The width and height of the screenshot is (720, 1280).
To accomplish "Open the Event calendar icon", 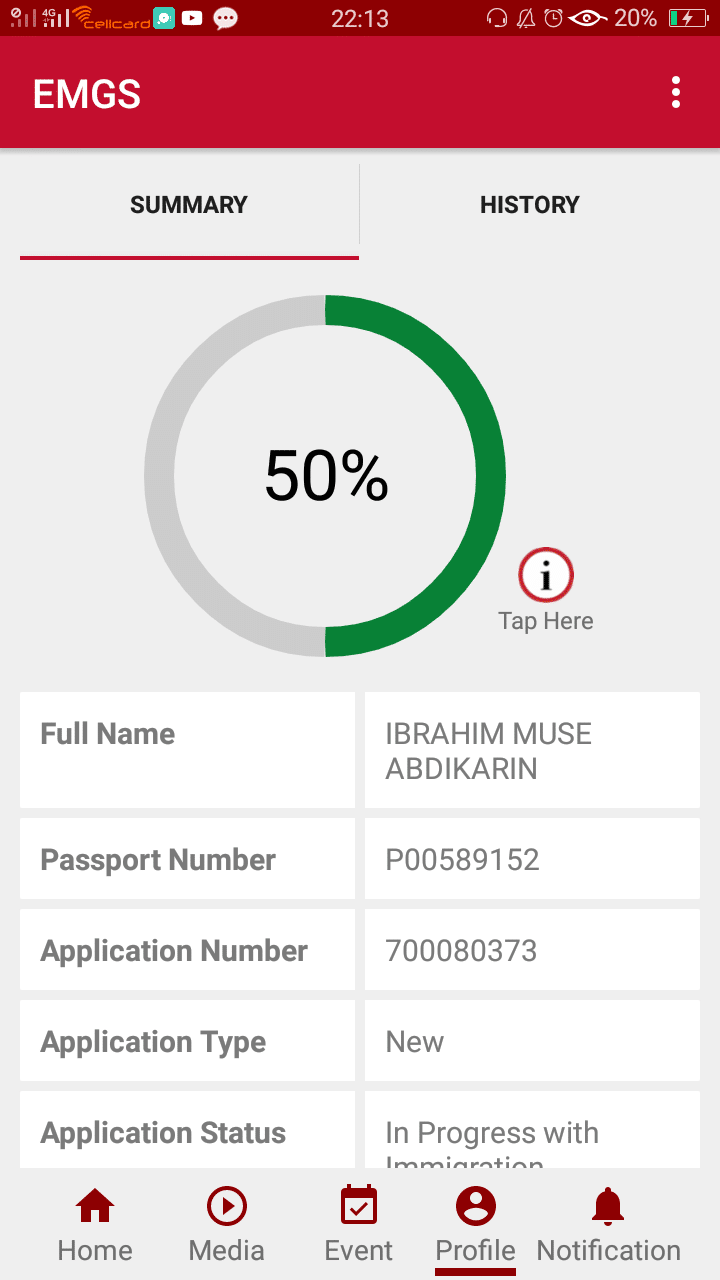I will tap(359, 1206).
